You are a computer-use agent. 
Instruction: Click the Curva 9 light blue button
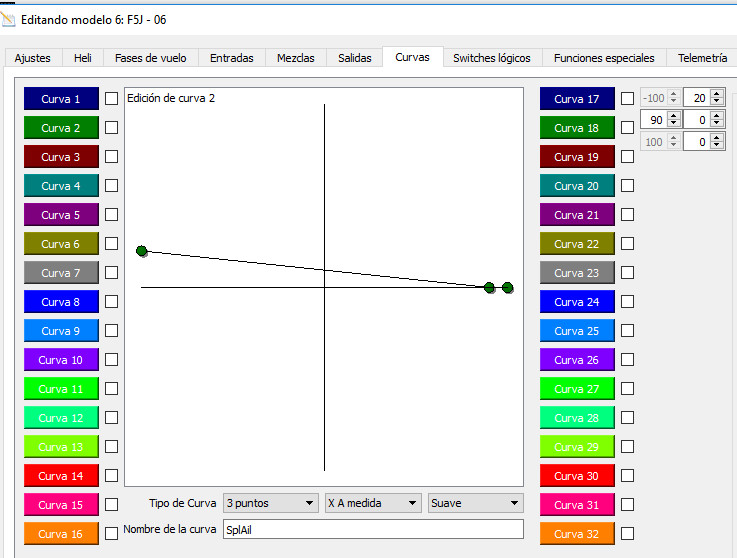(61, 331)
